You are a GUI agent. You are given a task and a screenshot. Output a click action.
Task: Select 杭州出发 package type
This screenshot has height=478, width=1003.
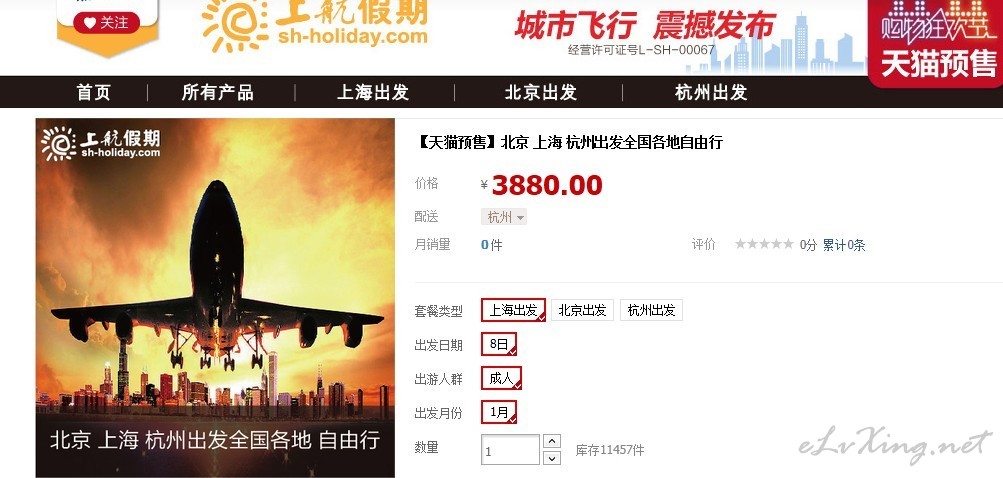(651, 310)
